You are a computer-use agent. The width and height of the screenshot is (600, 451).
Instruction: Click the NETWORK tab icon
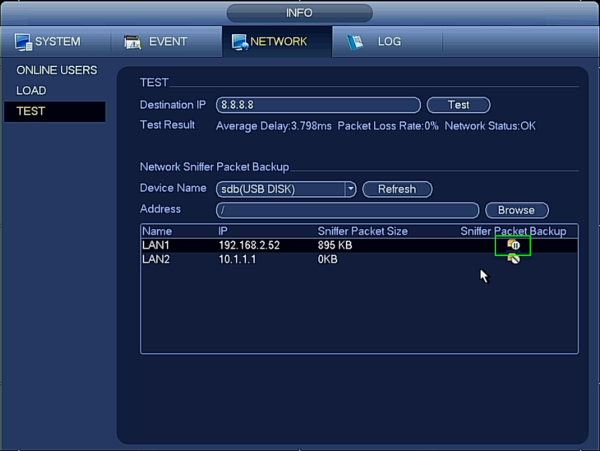point(240,42)
